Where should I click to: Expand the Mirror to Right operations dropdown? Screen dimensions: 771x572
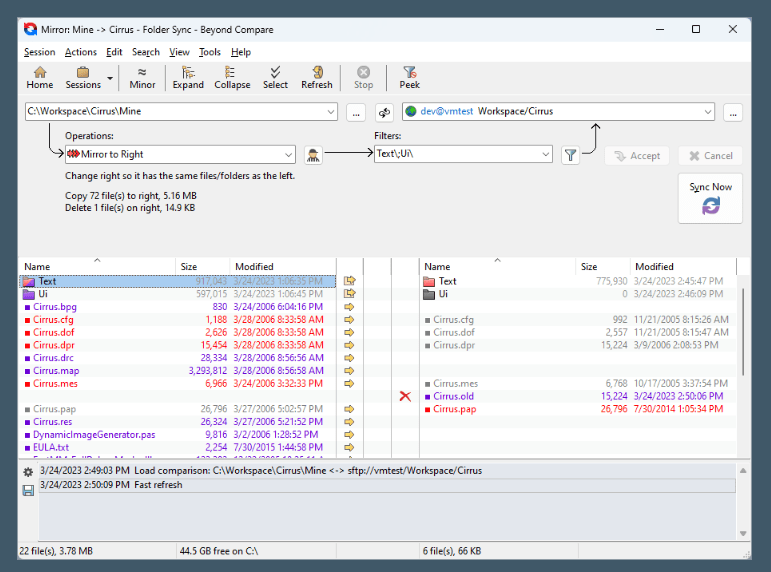(x=288, y=155)
